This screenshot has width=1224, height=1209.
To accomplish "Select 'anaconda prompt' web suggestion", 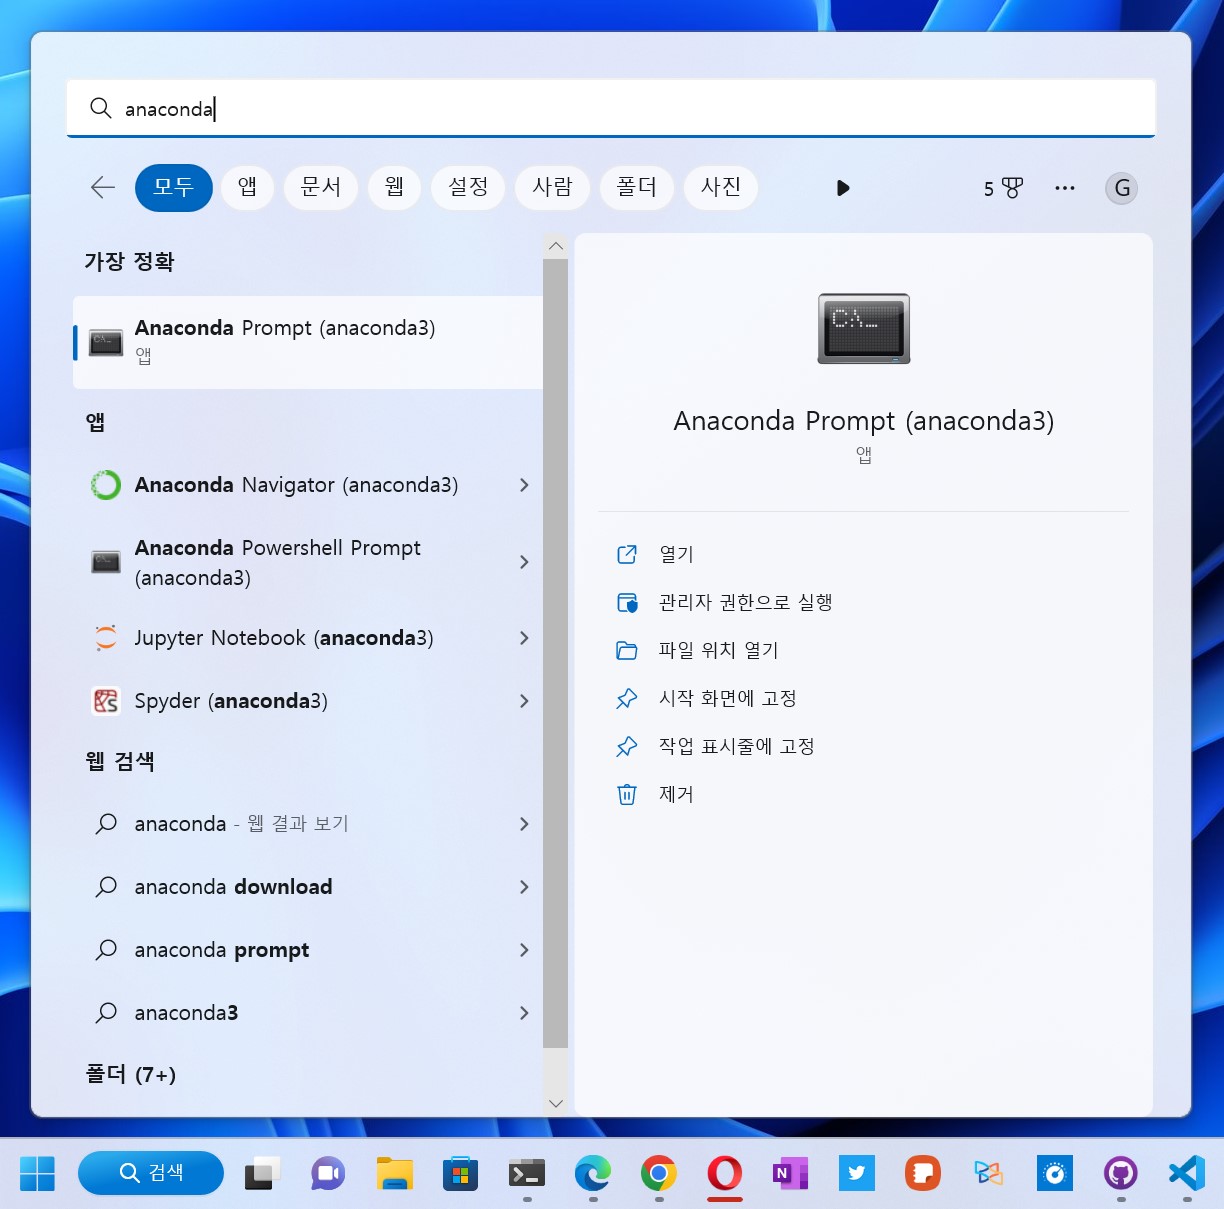I will coord(308,950).
